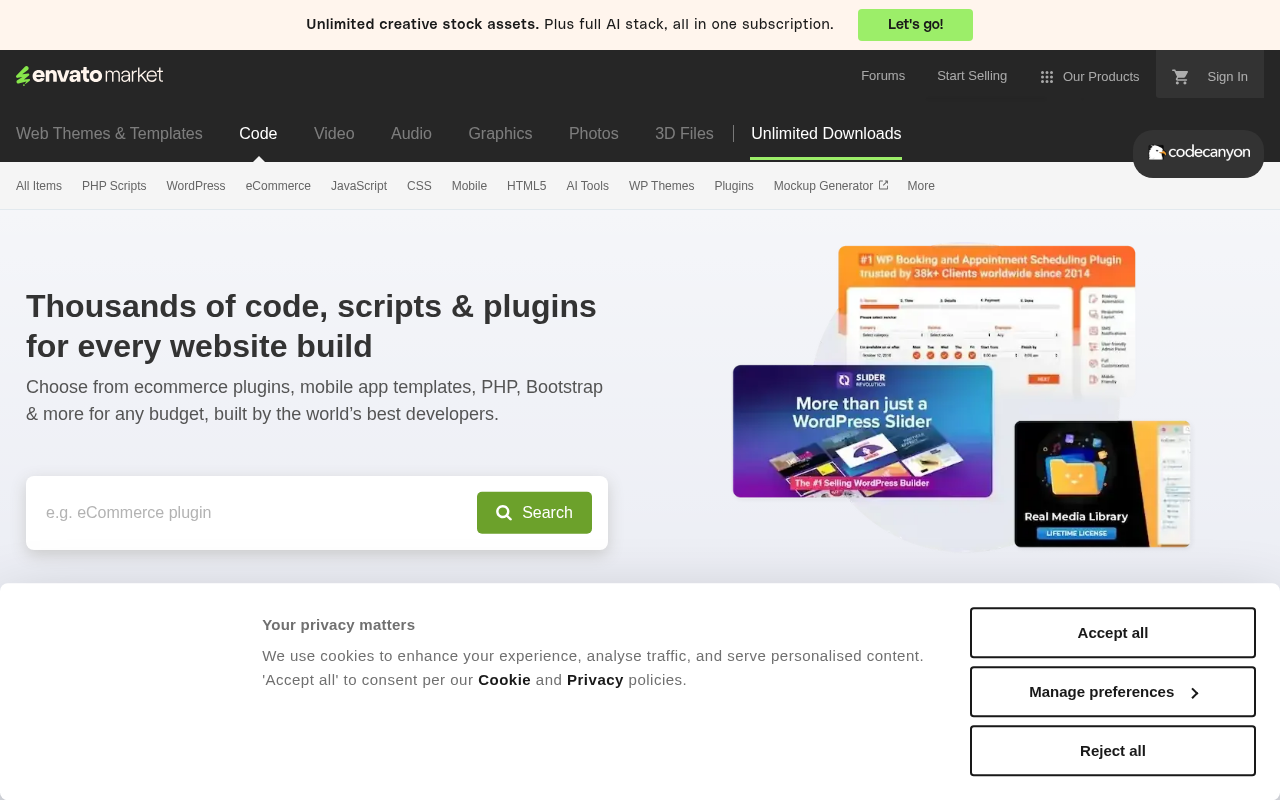The height and width of the screenshot is (800, 1280).
Task: Open the Real Media Library promo image
Action: tap(1102, 484)
